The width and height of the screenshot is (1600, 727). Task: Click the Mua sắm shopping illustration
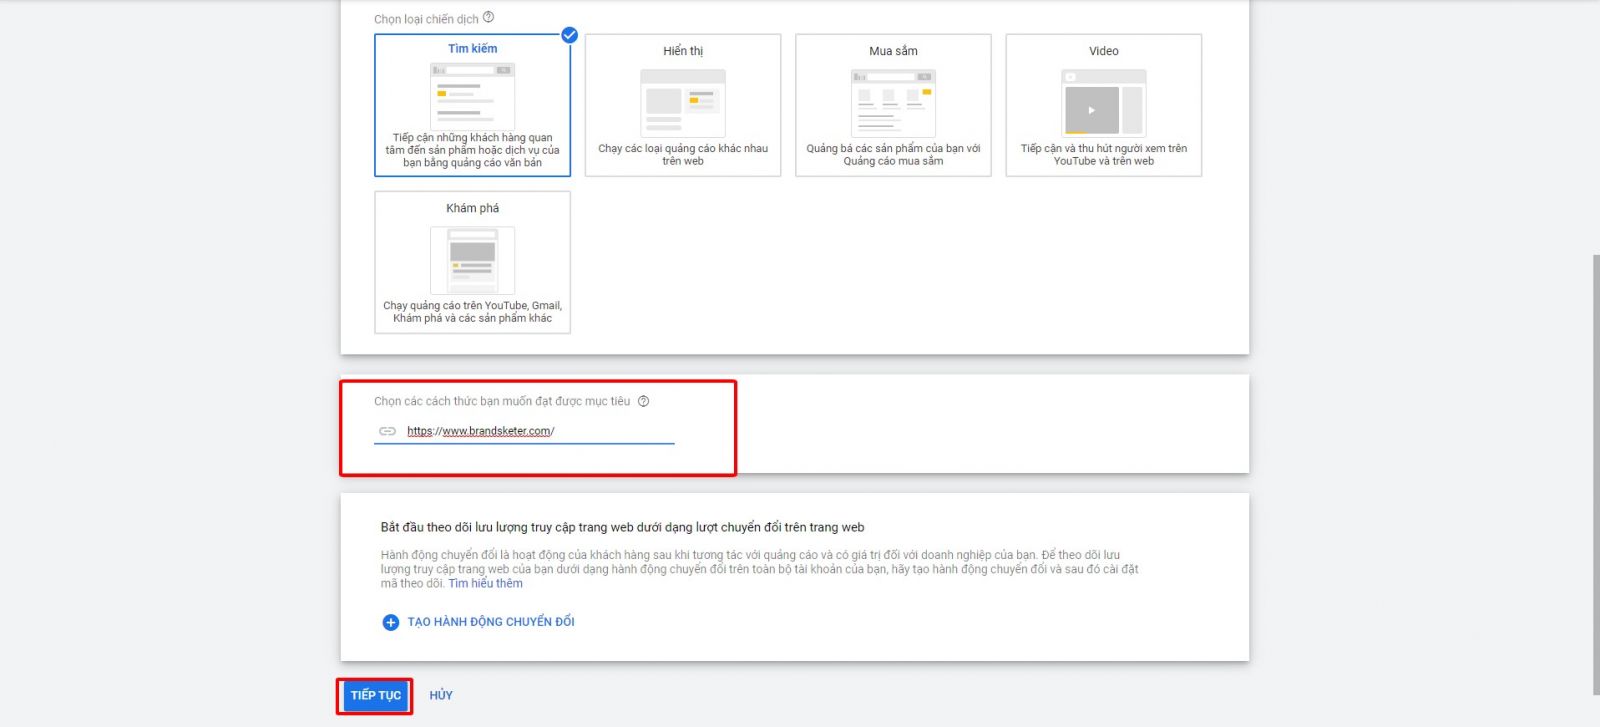[893, 102]
